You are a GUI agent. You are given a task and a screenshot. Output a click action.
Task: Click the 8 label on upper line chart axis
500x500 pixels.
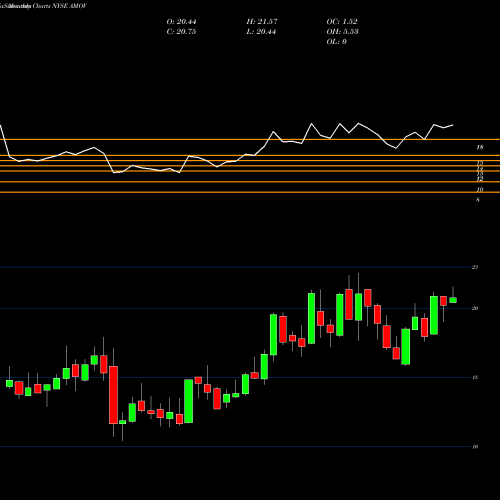(x=478, y=200)
